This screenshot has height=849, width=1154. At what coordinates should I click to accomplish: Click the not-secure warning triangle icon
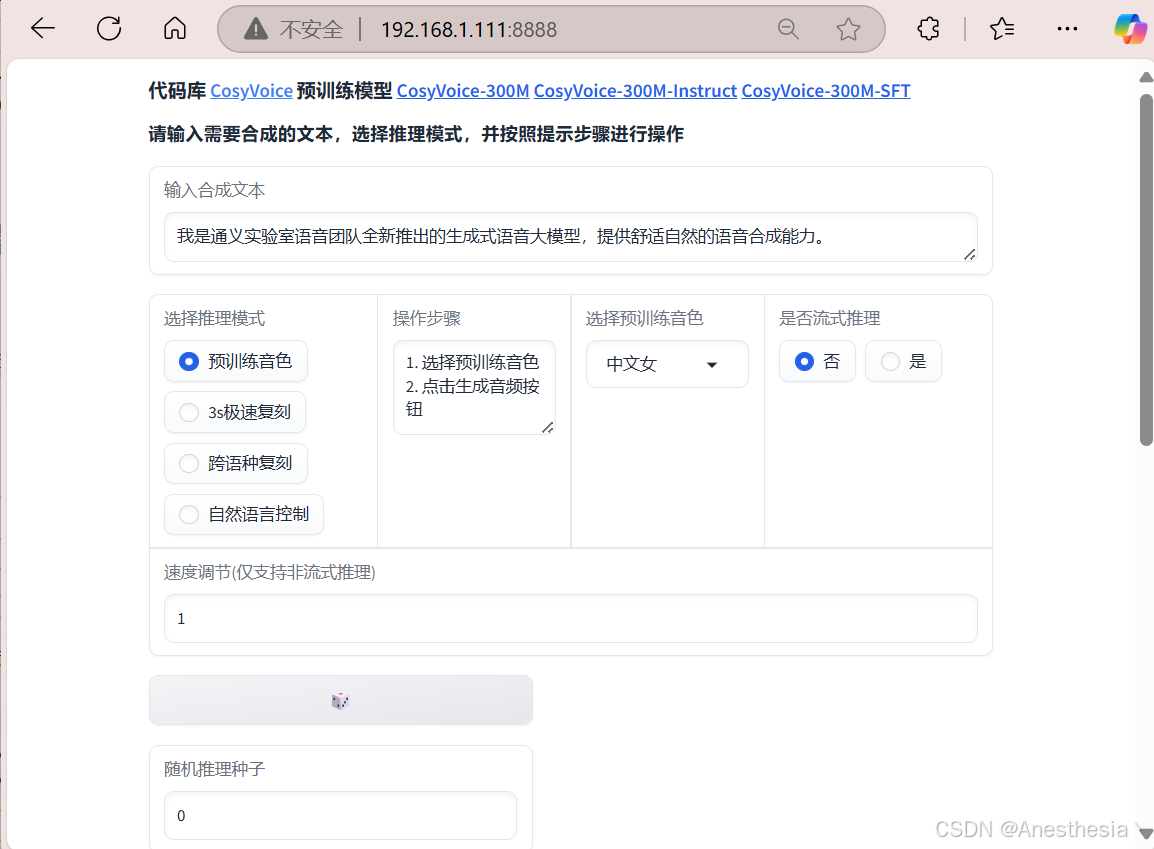point(255,29)
